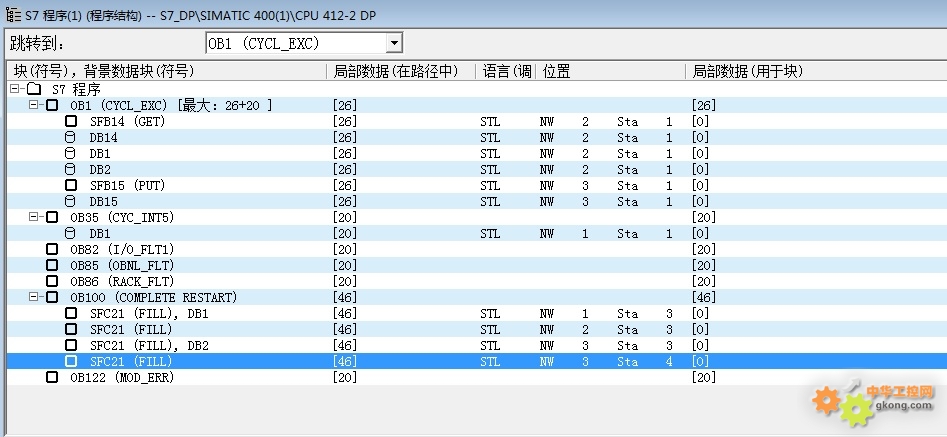Select the SFC21 (FILL), DB2 label

pos(149,345)
